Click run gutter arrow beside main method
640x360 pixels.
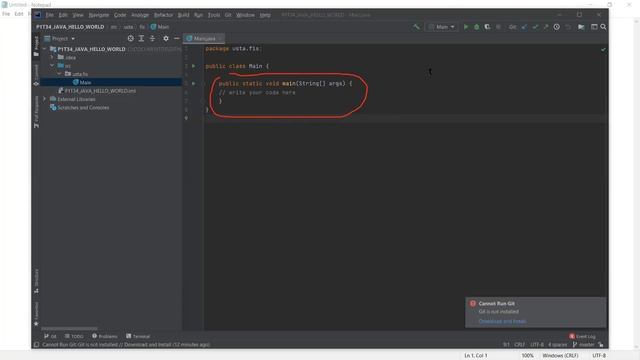[x=193, y=83]
